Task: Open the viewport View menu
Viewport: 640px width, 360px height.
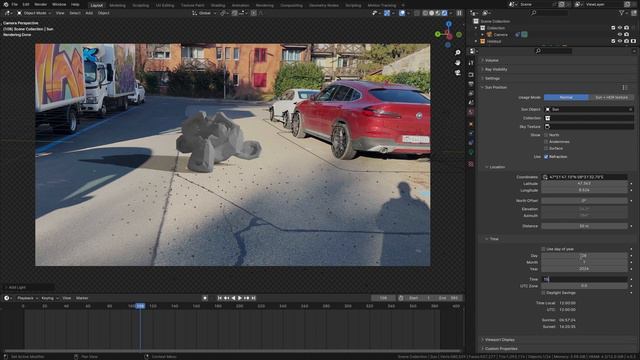Action: pyautogui.click(x=60, y=13)
